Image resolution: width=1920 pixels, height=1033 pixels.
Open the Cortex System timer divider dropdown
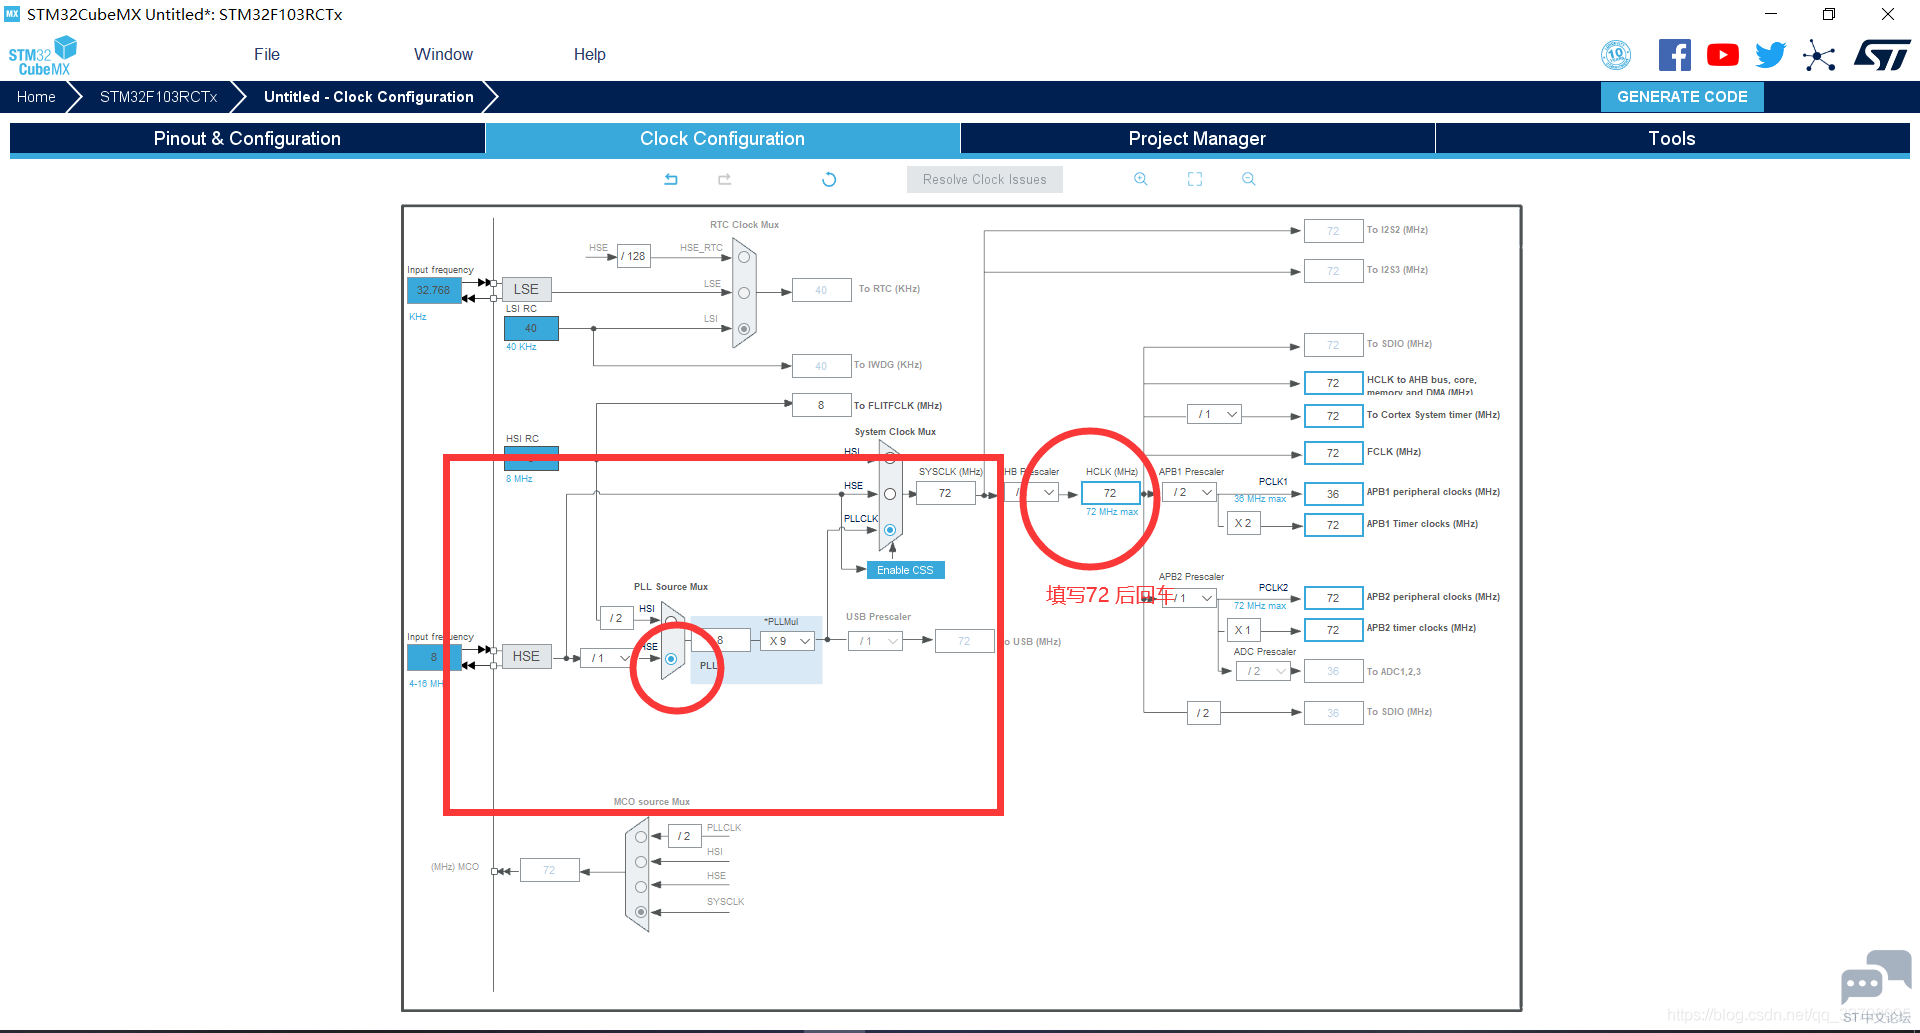pos(1215,414)
